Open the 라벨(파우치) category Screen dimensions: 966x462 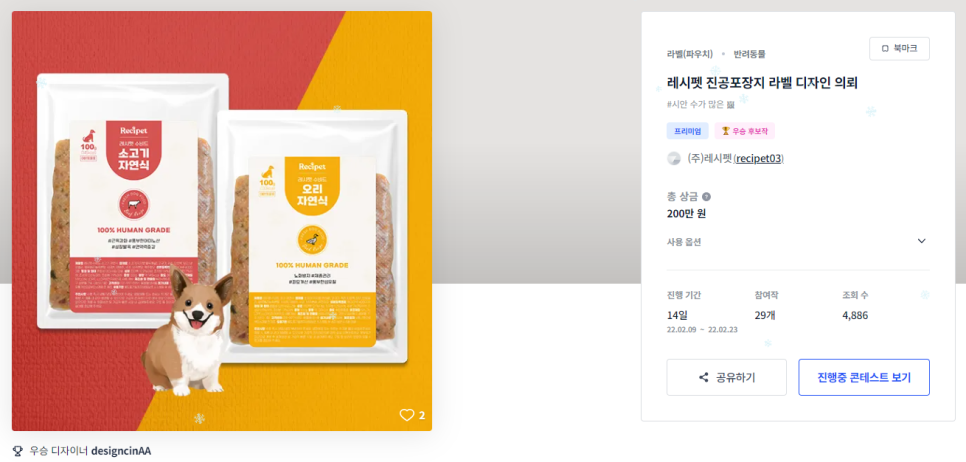pos(689,54)
